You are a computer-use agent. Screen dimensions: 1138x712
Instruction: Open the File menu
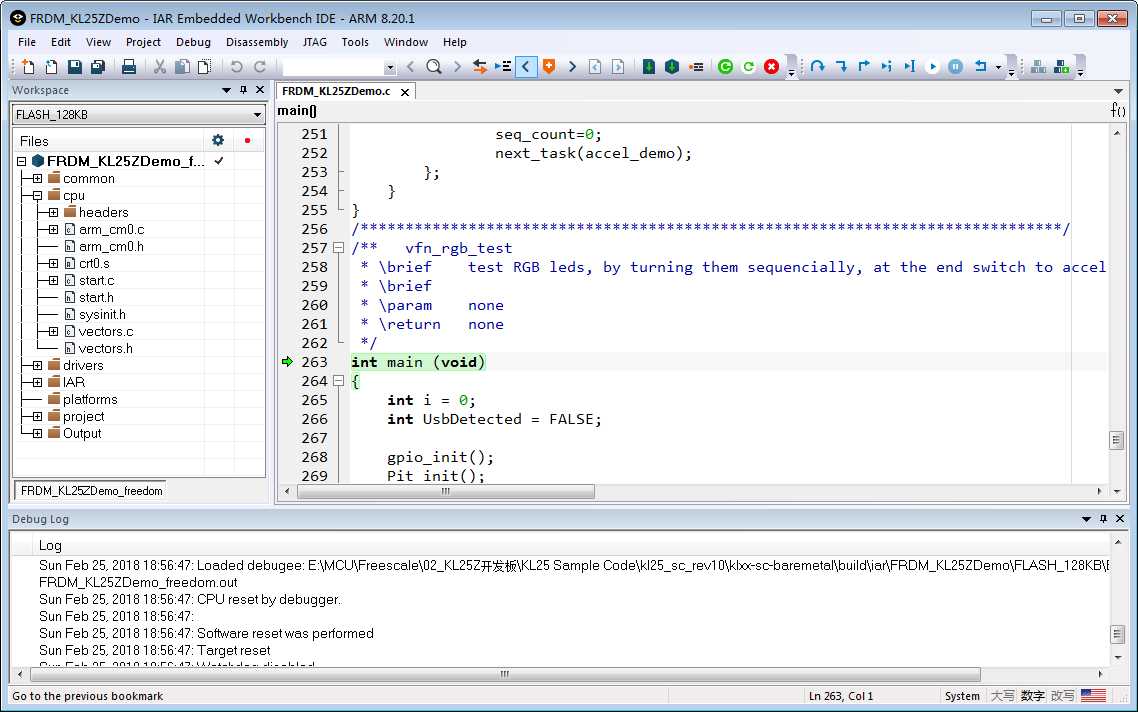point(27,42)
